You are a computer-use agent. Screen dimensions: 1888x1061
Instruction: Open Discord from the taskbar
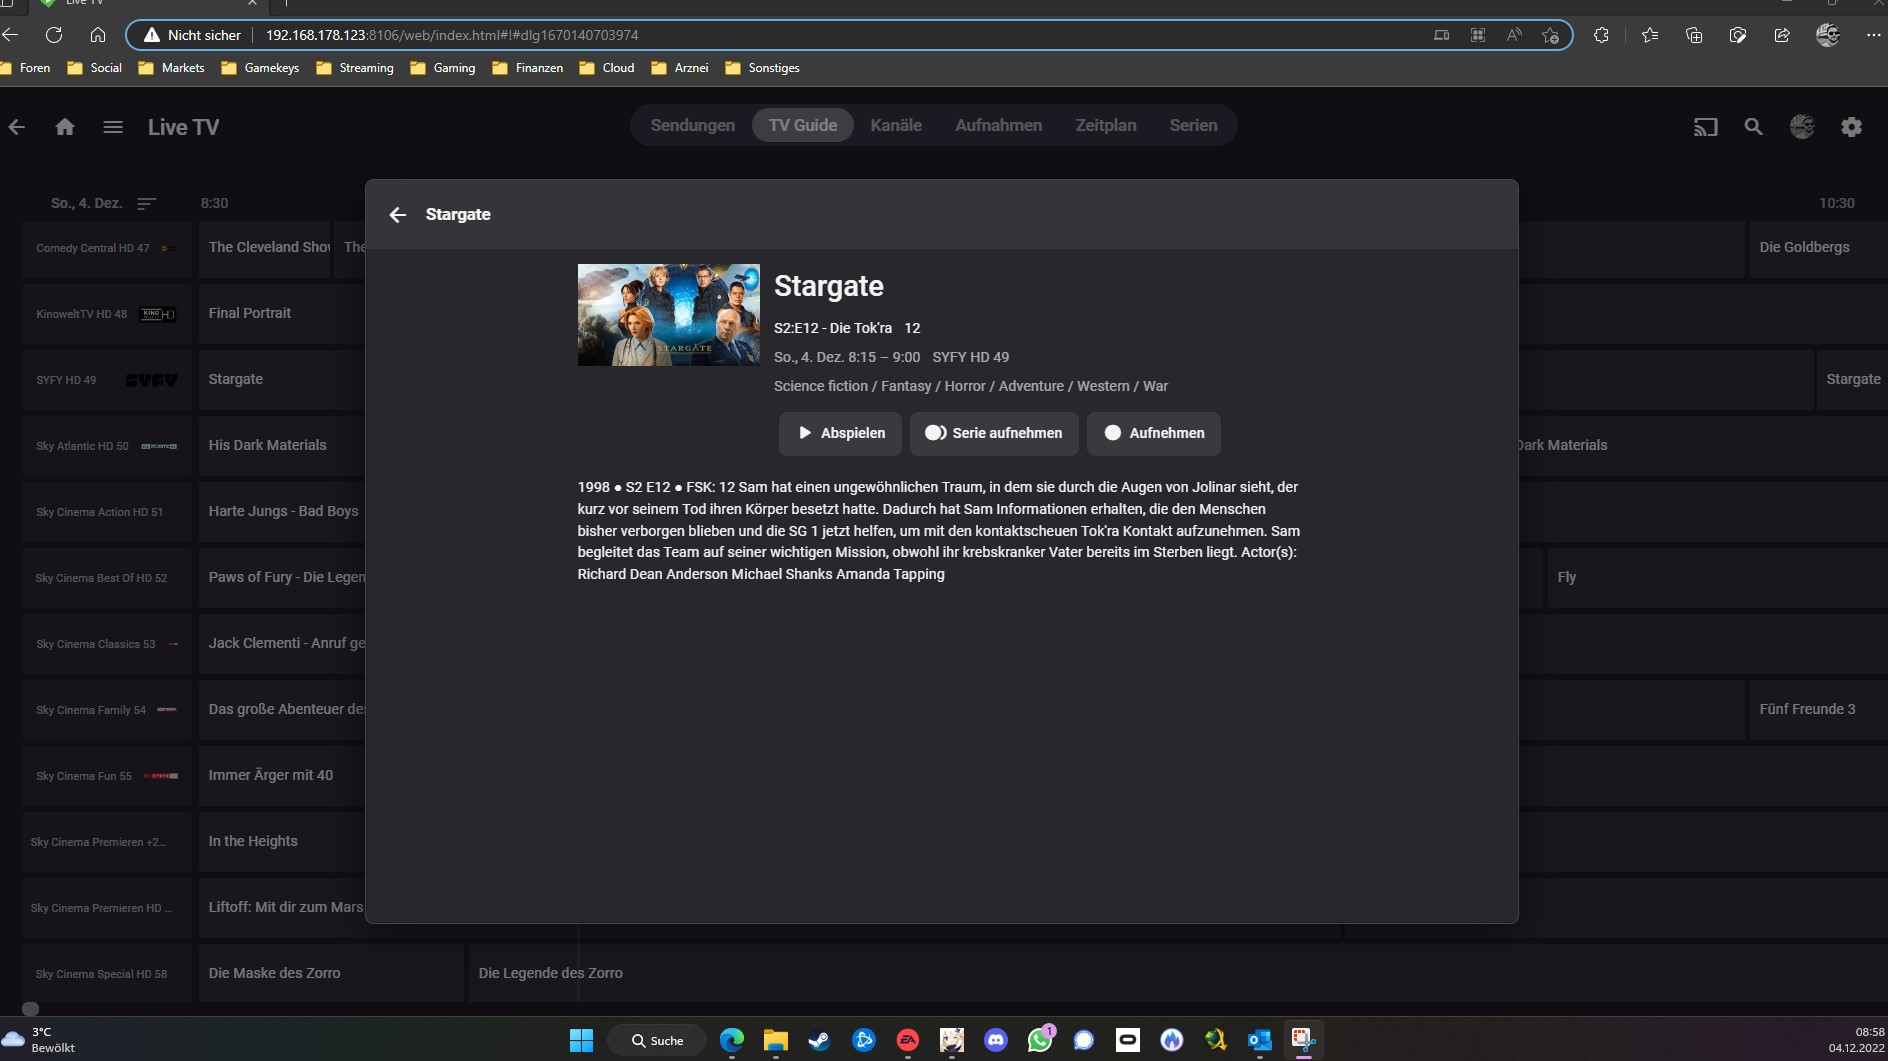pos(996,1040)
